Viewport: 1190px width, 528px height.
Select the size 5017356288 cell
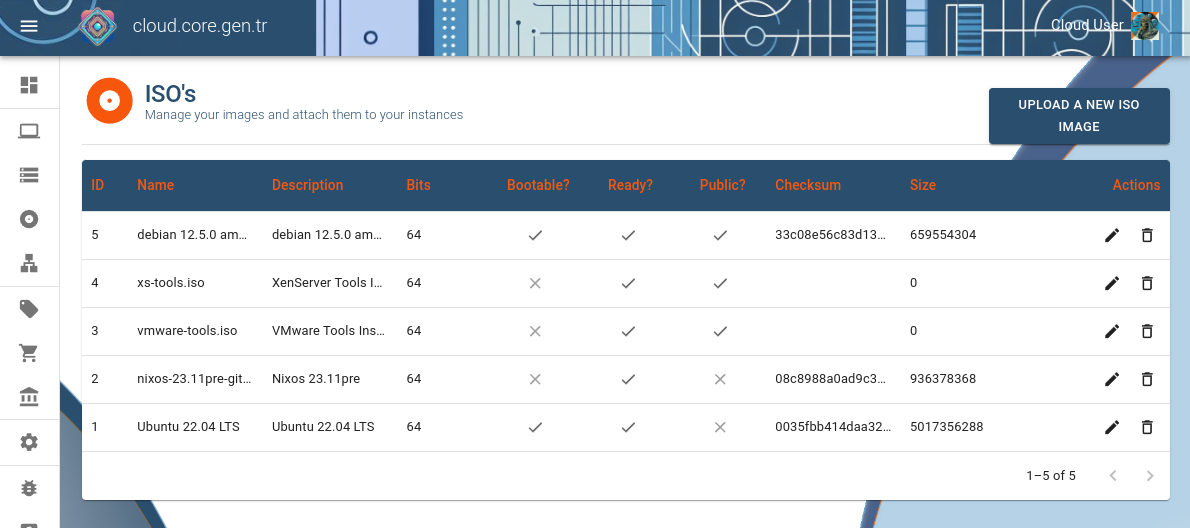946,427
